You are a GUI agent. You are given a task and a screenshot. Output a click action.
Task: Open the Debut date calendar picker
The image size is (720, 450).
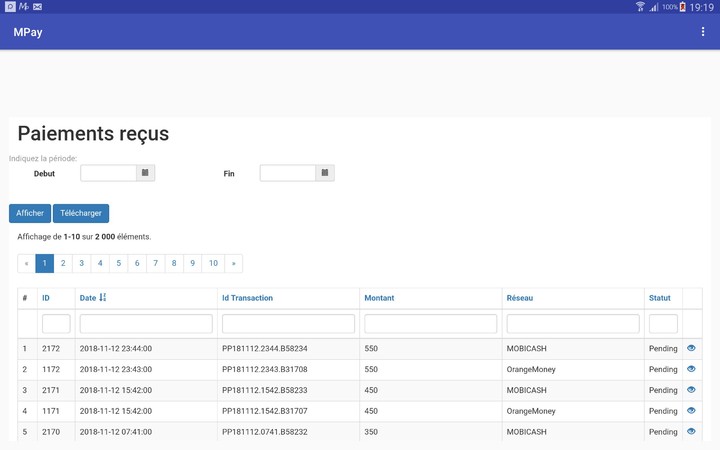145,173
